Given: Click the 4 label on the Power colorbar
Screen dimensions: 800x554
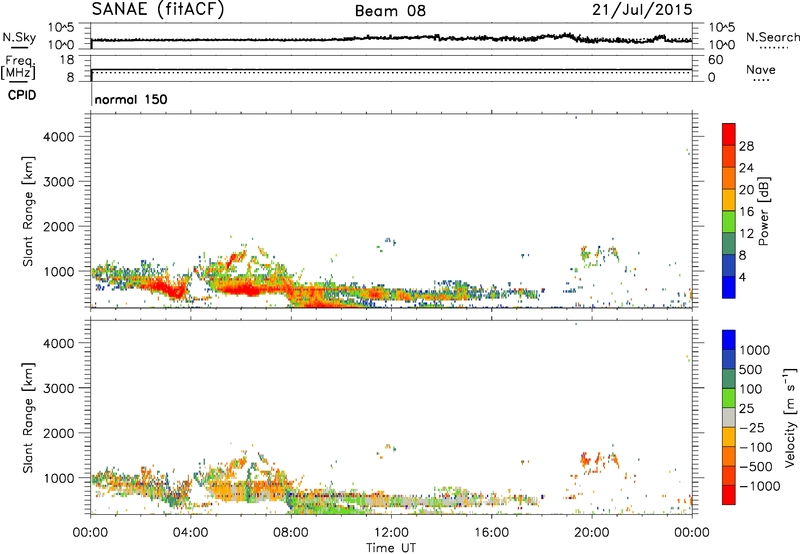Looking at the screenshot, I should 743,277.
